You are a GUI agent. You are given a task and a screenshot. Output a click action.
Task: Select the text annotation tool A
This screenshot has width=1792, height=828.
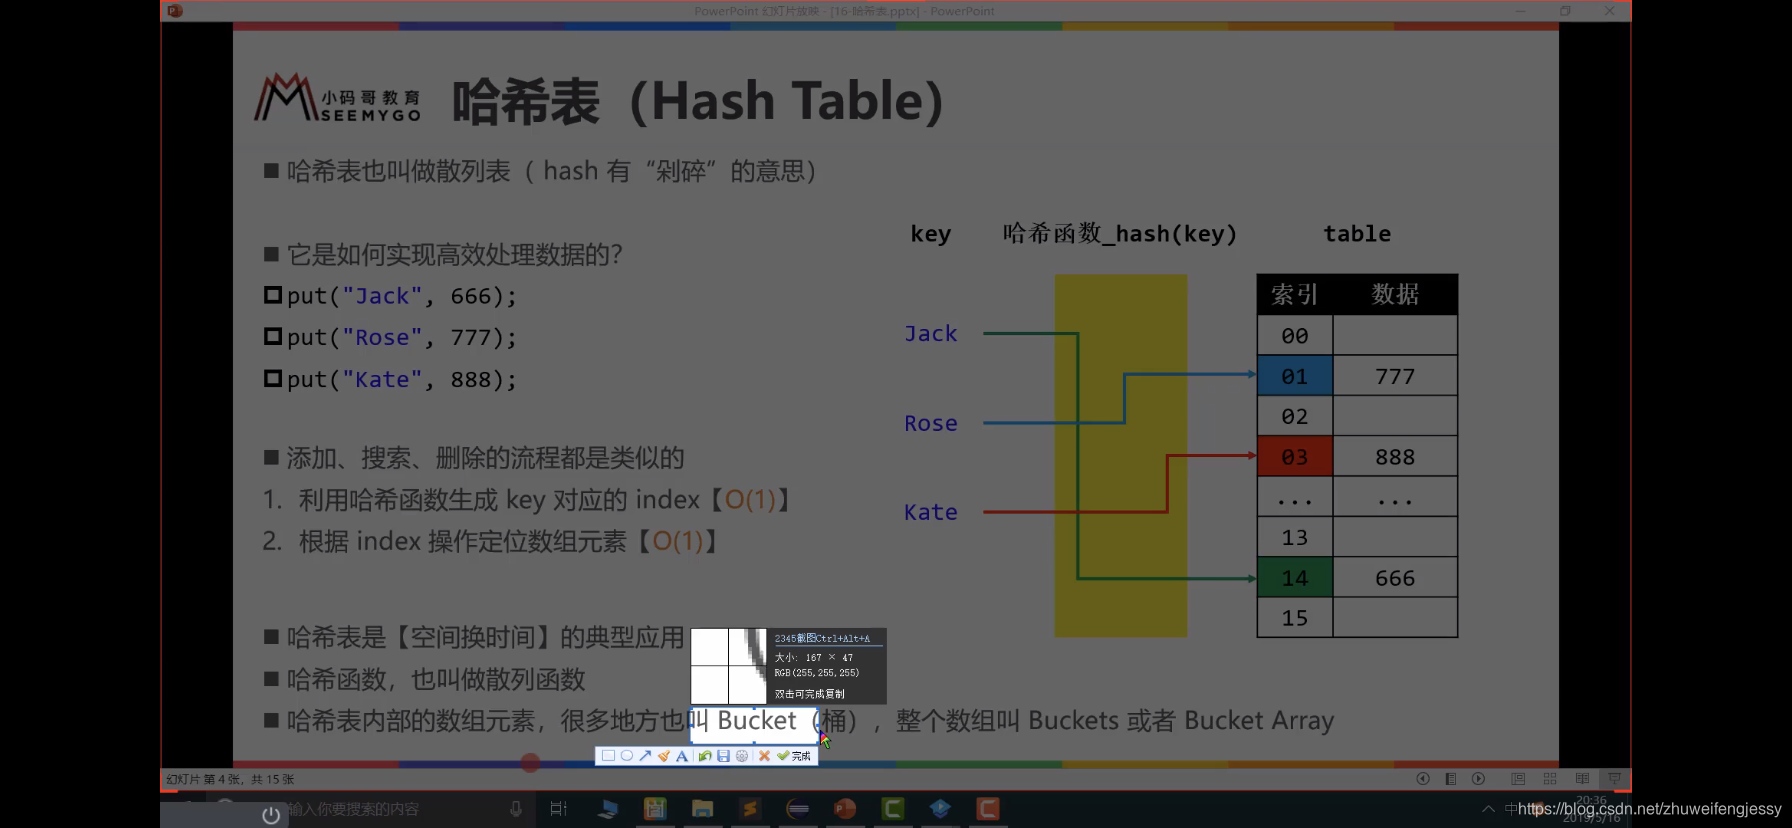point(682,756)
